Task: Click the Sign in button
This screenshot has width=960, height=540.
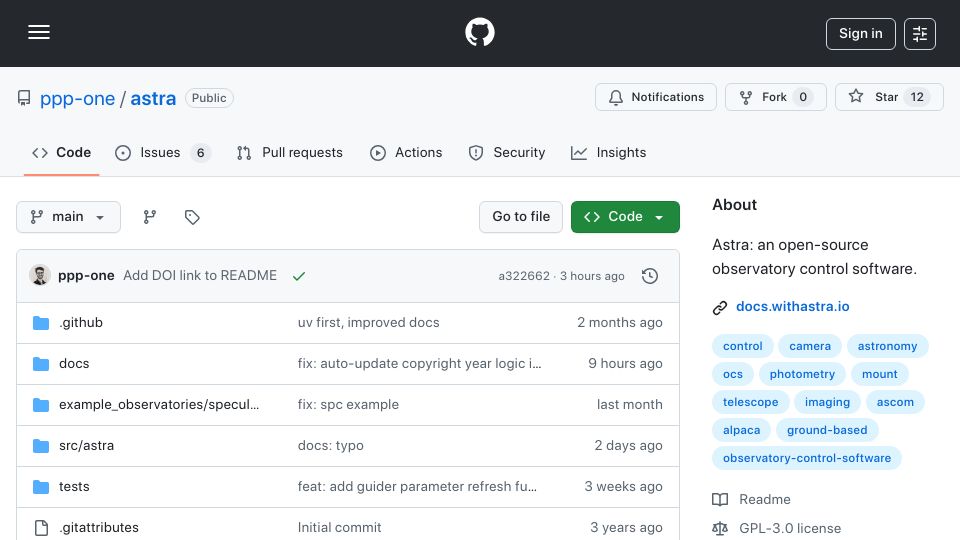Action: coord(860,34)
